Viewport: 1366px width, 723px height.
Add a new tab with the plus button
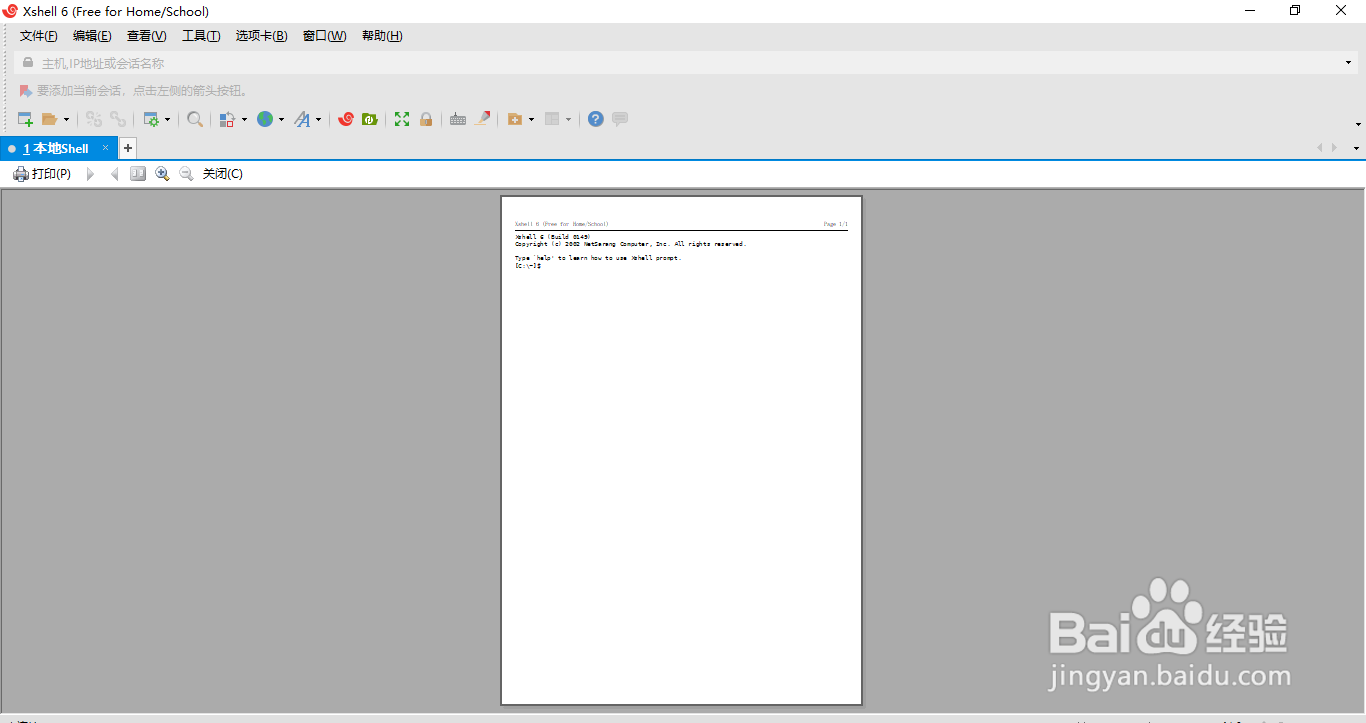pyautogui.click(x=127, y=148)
